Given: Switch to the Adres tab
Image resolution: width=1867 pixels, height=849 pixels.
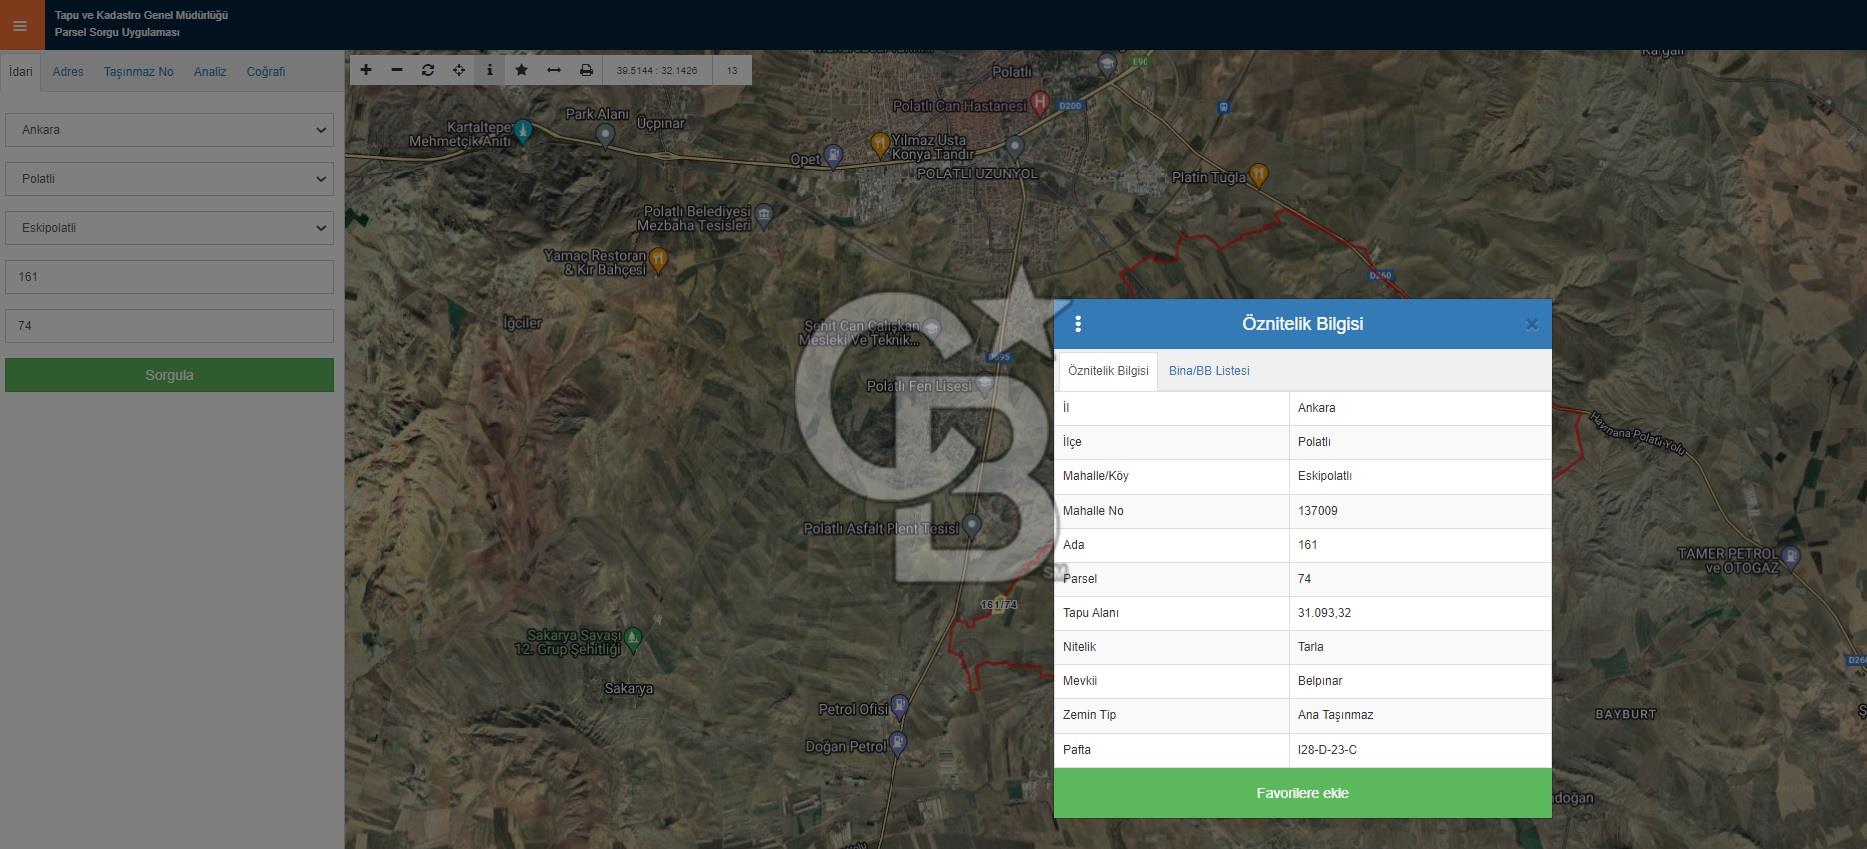Looking at the screenshot, I should 68,72.
